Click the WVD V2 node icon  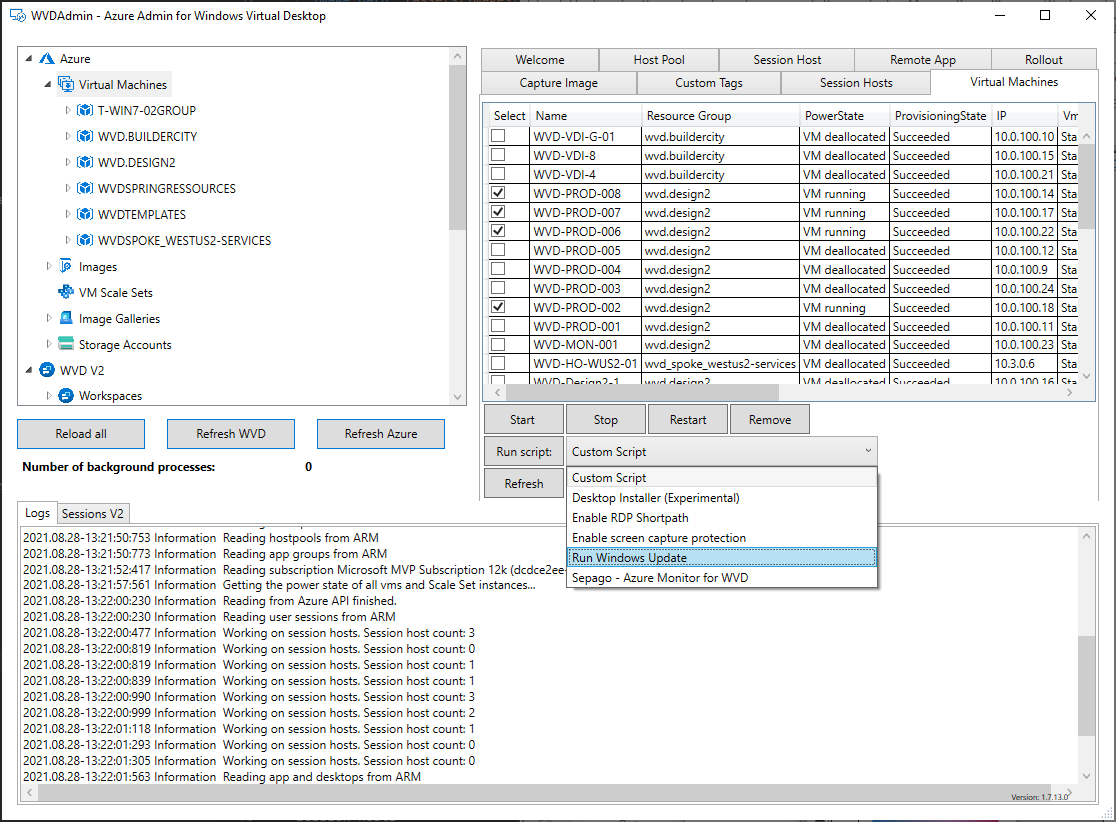click(x=47, y=370)
